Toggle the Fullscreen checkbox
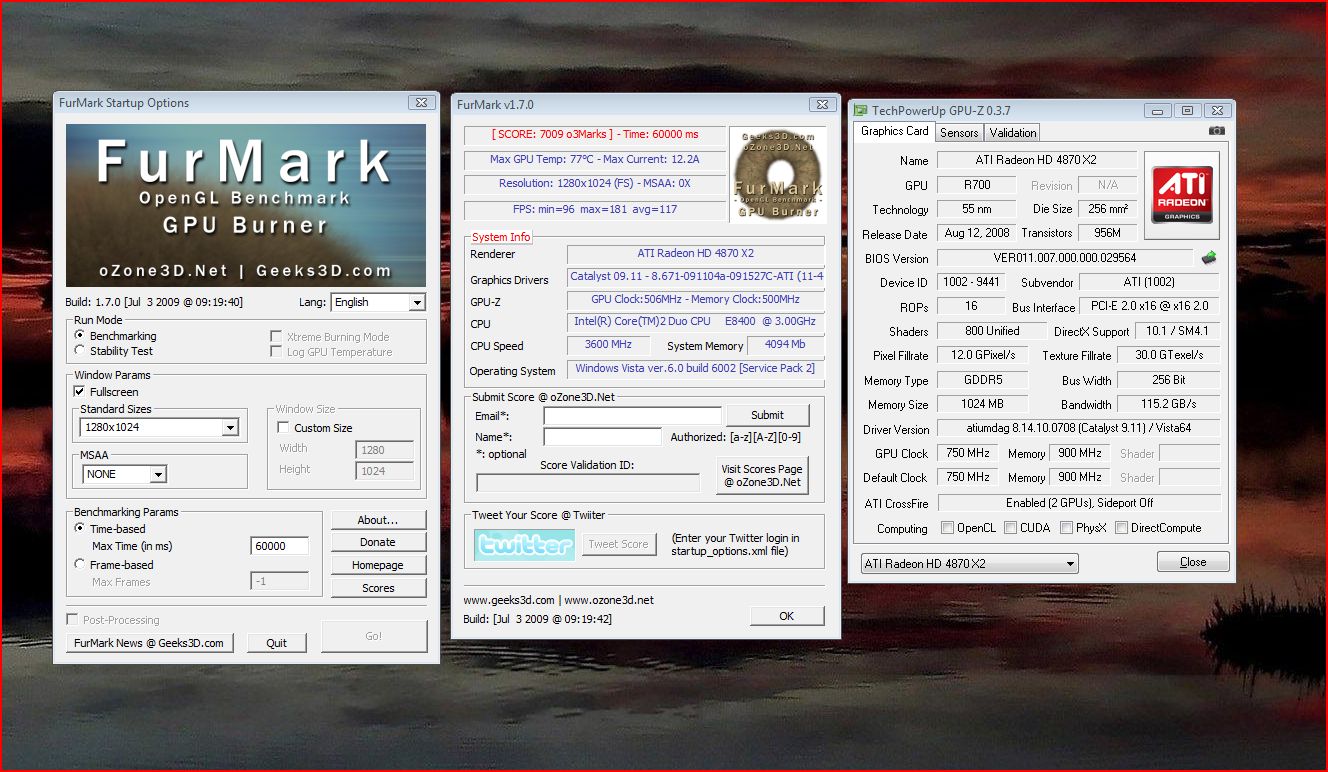 80,392
